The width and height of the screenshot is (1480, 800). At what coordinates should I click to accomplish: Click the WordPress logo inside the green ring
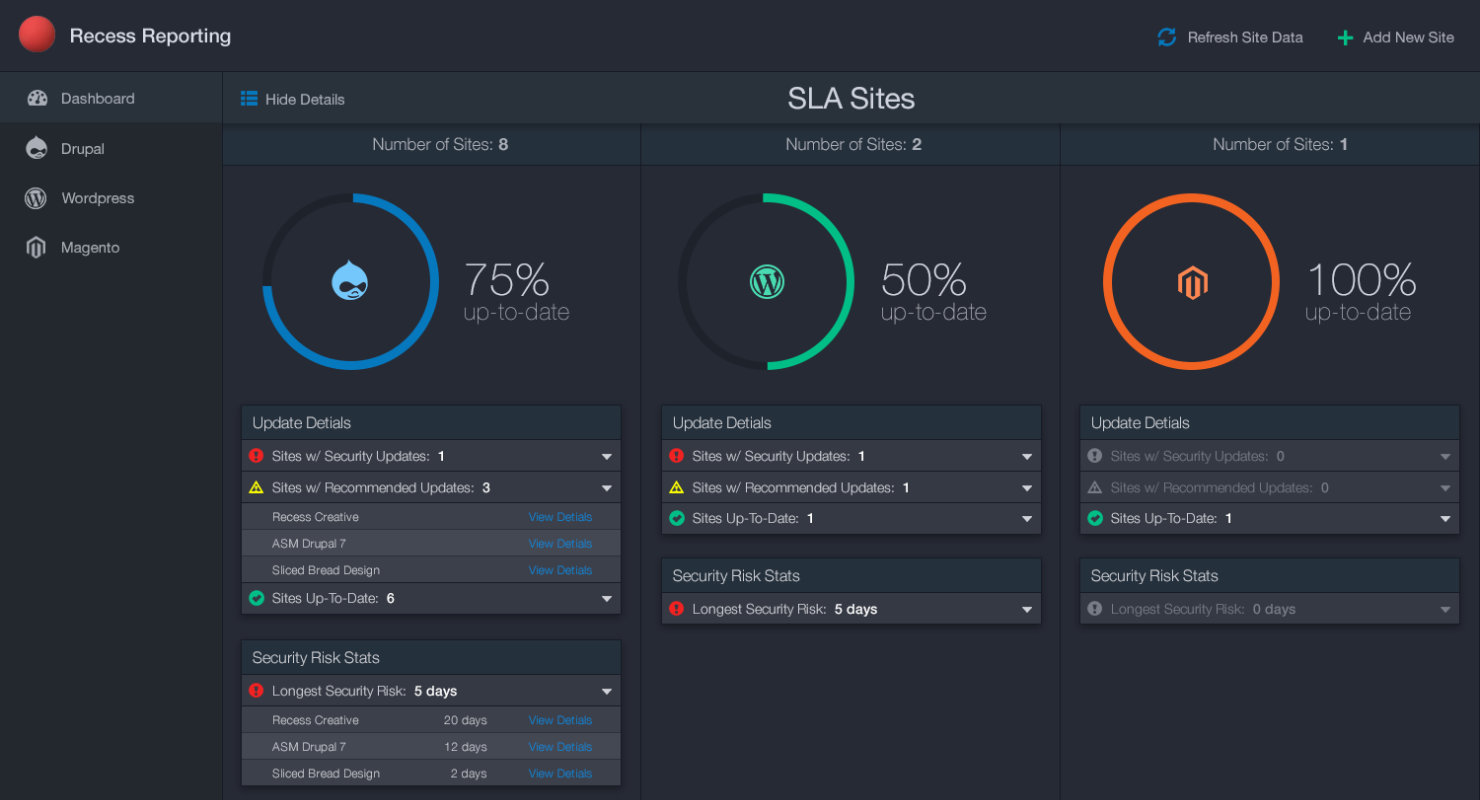coord(767,282)
